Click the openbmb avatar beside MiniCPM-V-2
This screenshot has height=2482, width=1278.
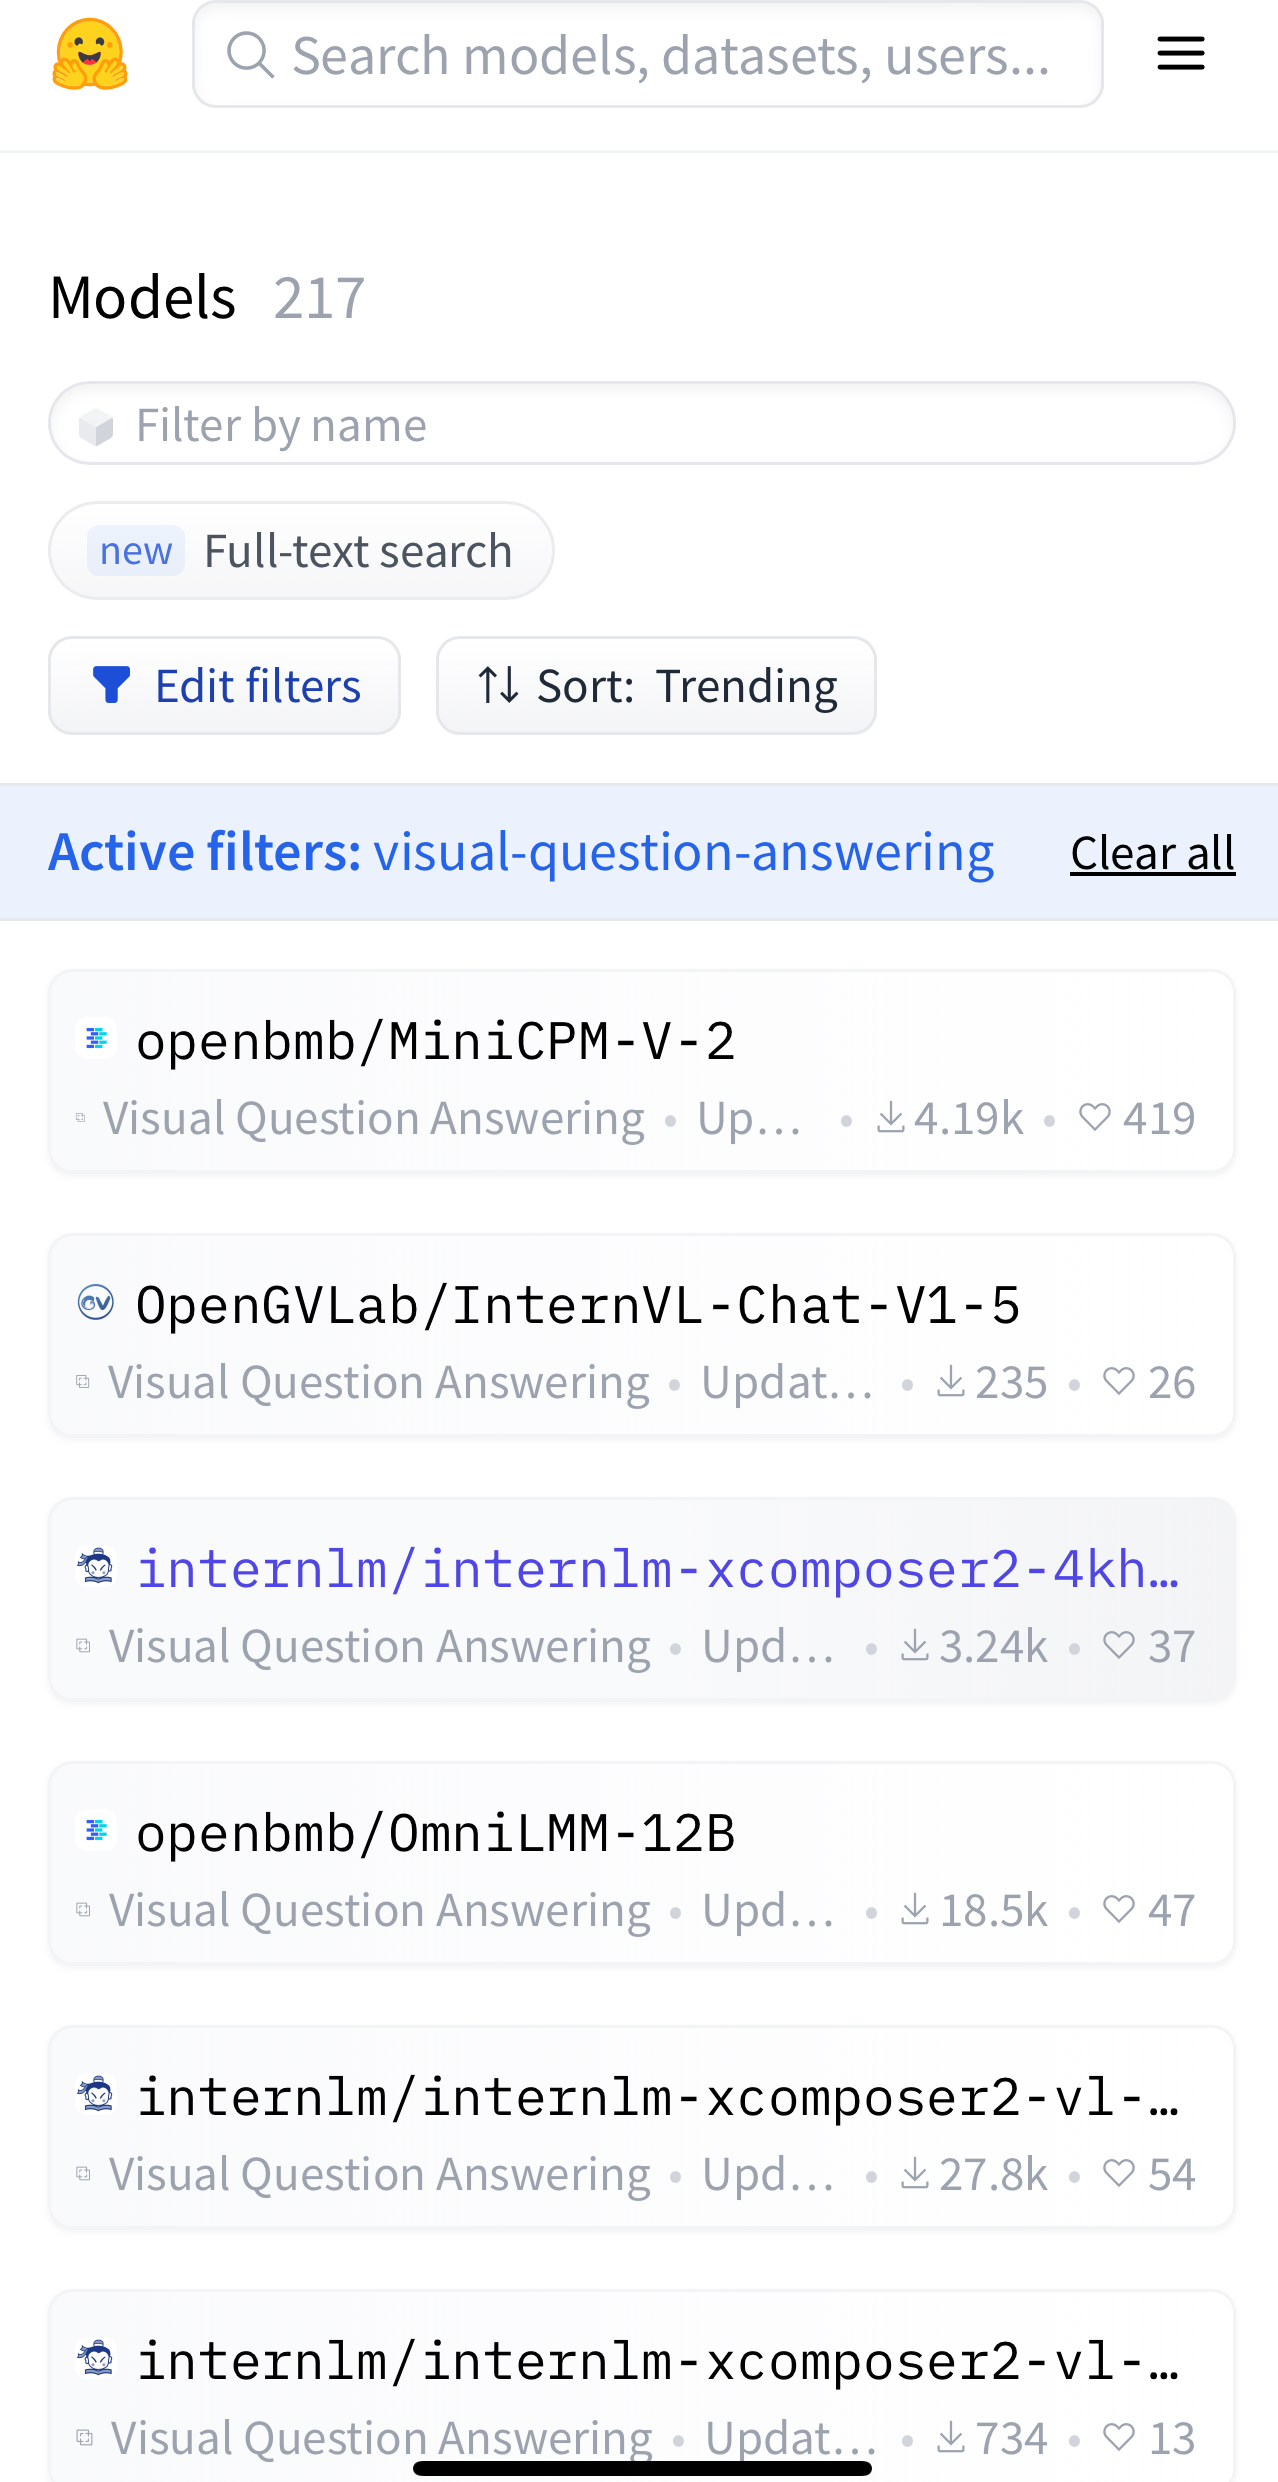click(97, 1039)
